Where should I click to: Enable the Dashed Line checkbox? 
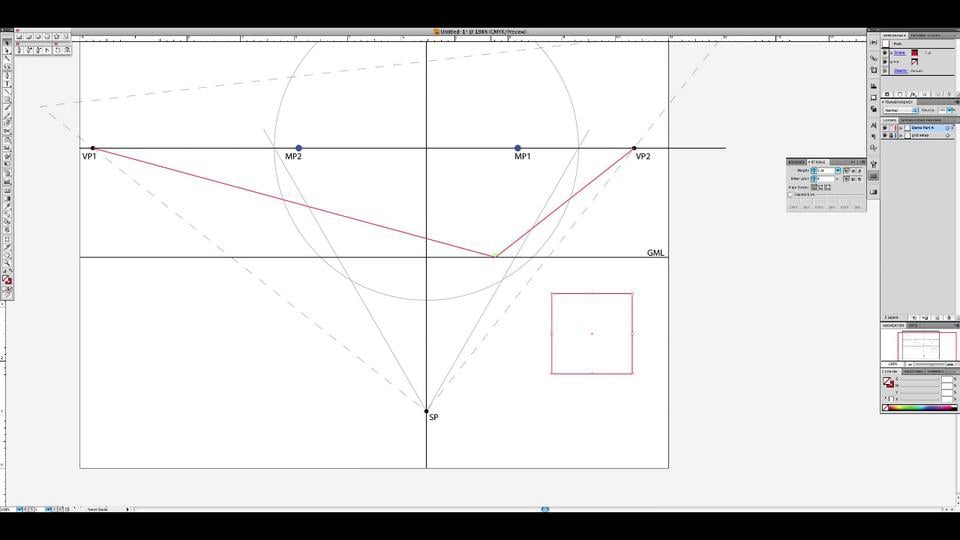click(790, 195)
